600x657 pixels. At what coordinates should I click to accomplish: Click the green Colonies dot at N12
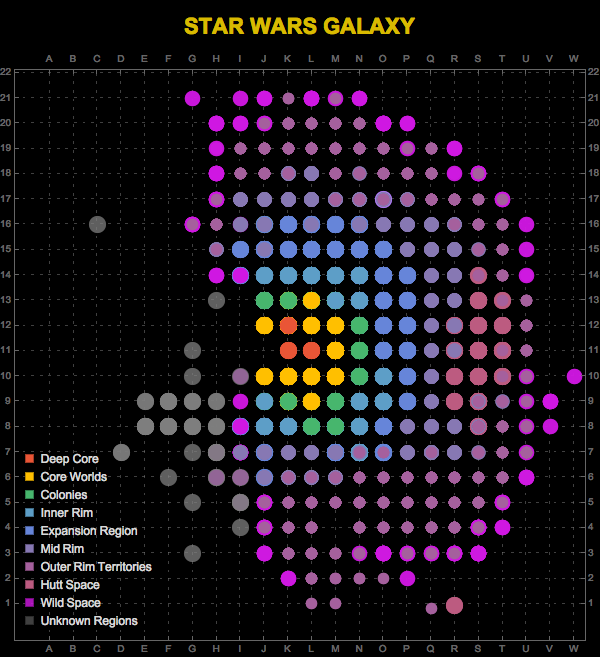pyautogui.click(x=359, y=325)
